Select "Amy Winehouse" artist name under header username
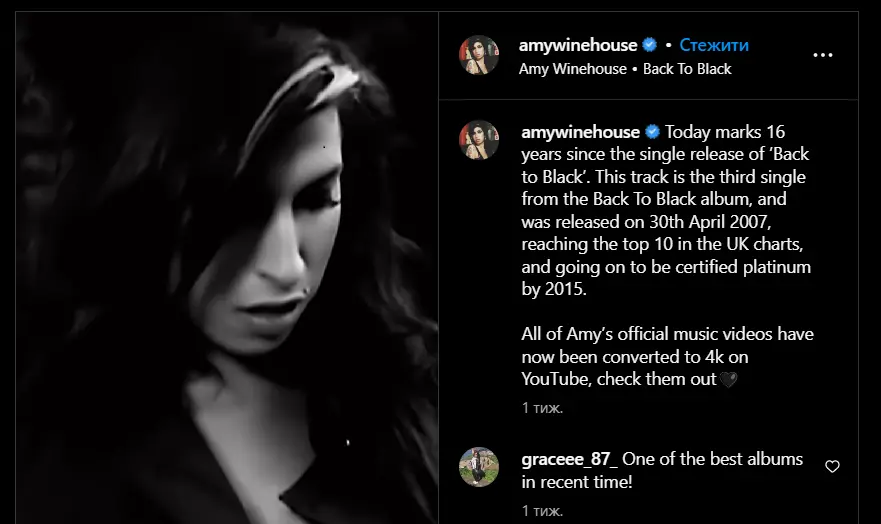The height and width of the screenshot is (524, 881). tap(573, 69)
